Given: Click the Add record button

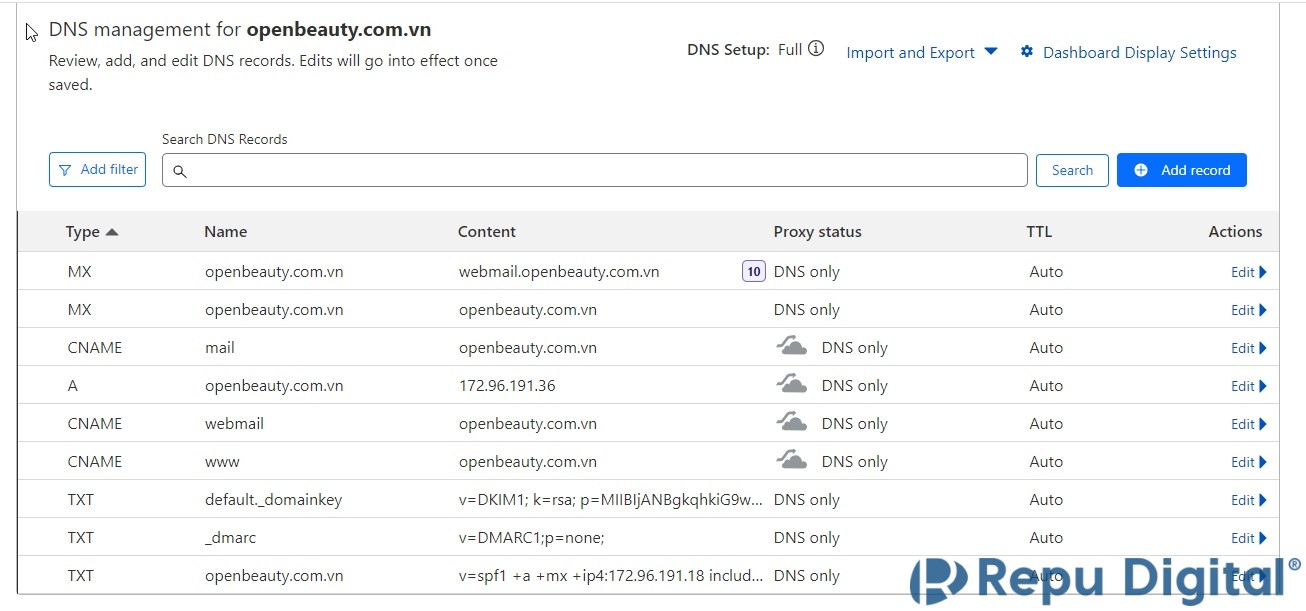Looking at the screenshot, I should coord(1181,170).
